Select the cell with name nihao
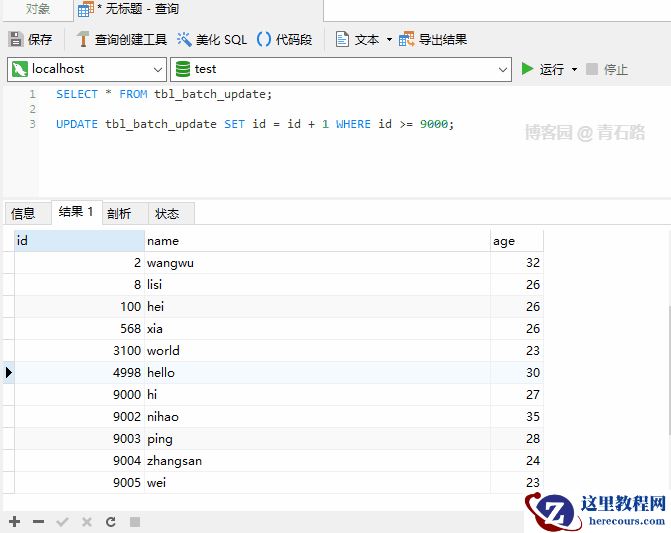Image resolution: width=671 pixels, height=533 pixels. [x=318, y=417]
